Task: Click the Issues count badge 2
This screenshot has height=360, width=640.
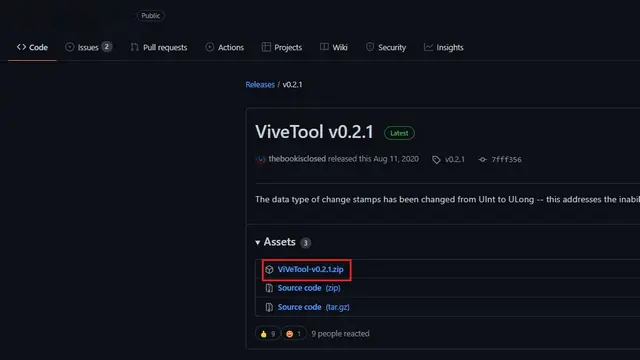Action: tap(107, 47)
